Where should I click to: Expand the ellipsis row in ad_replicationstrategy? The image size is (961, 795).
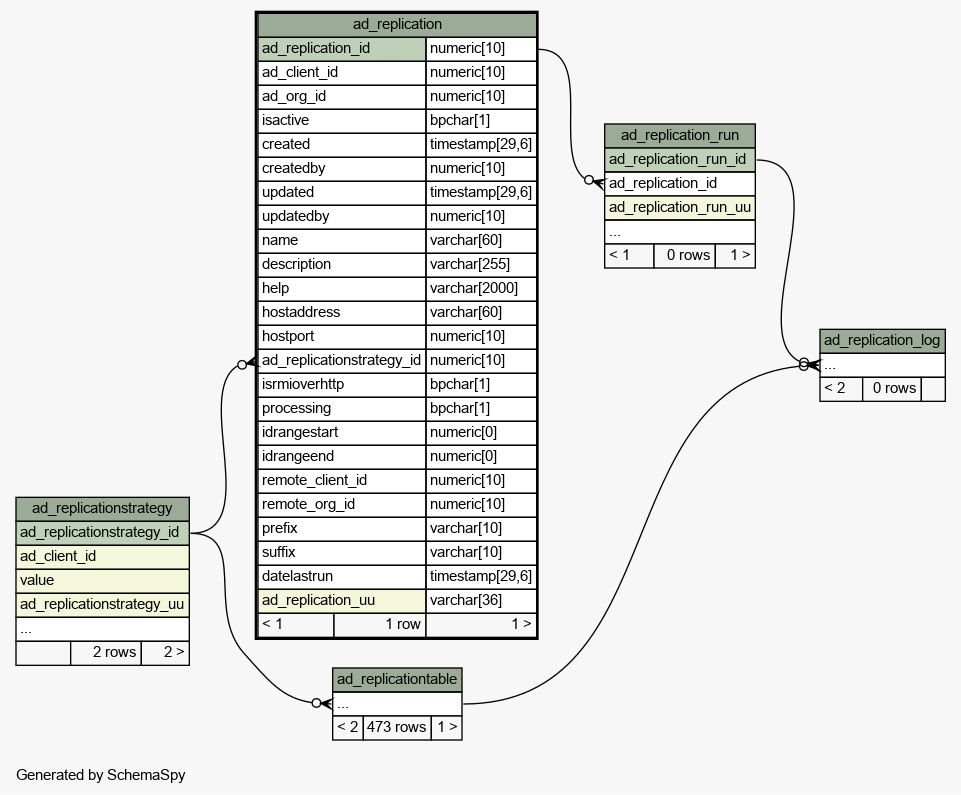(x=102, y=629)
